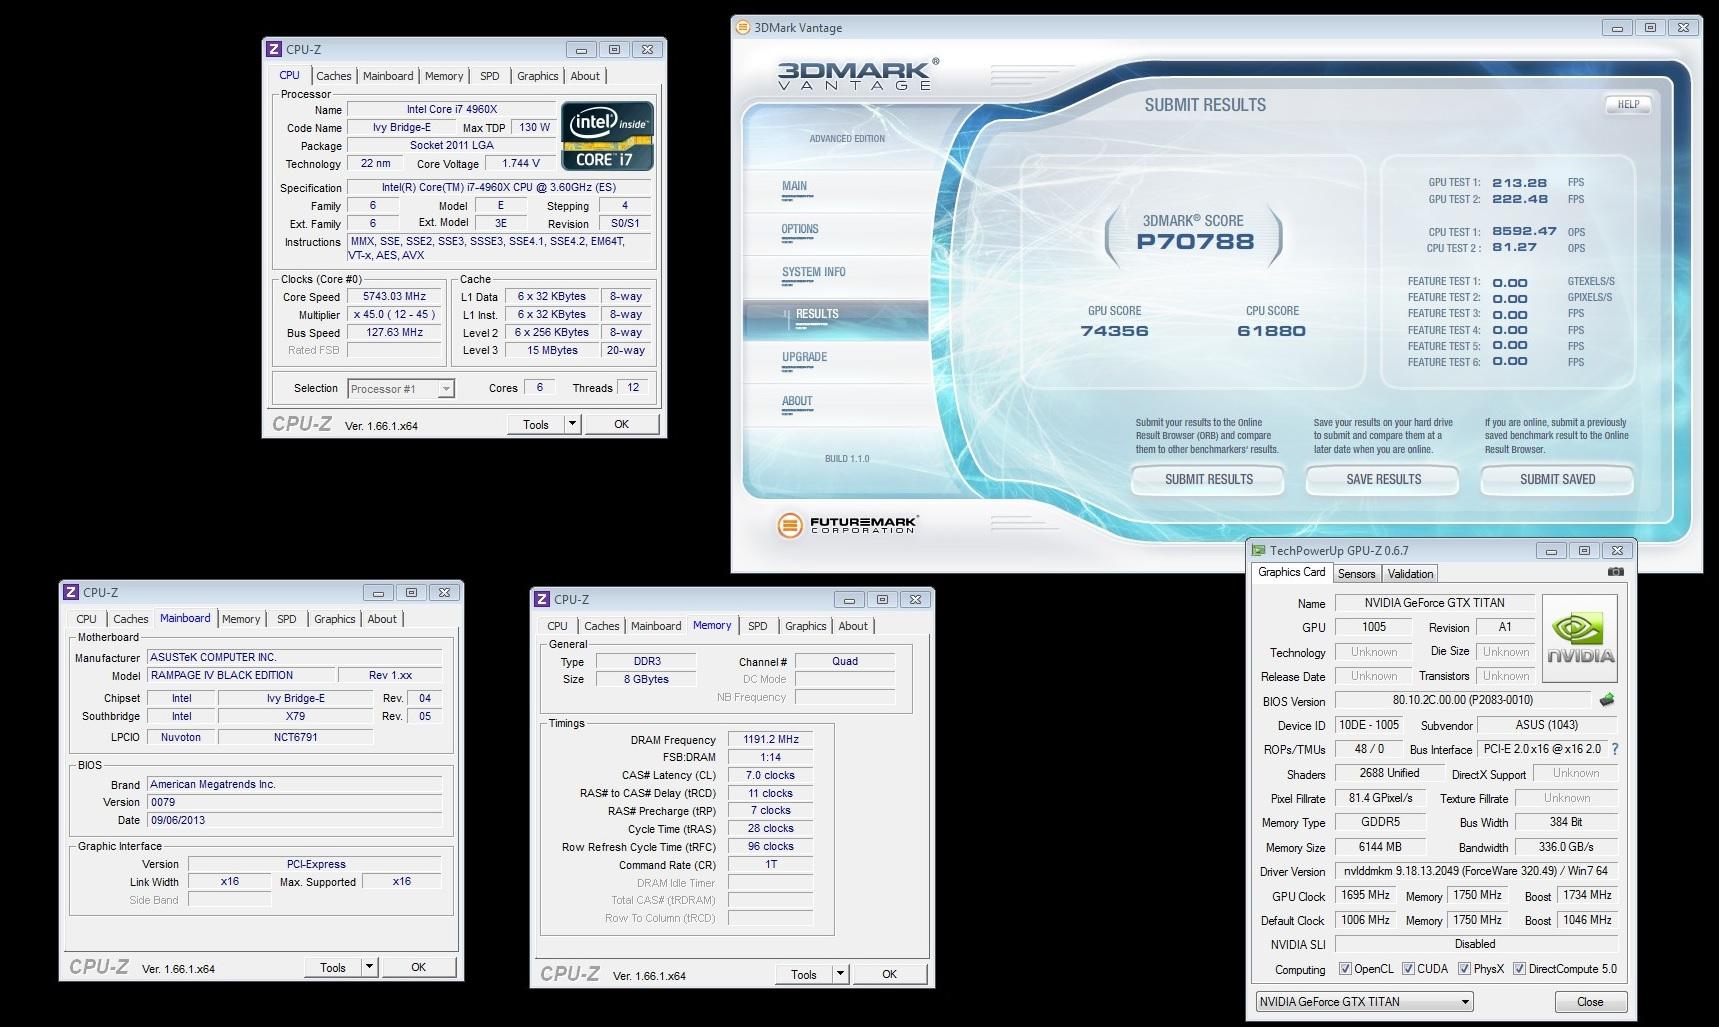Open Graphics tab in Mainboard CPU-Z window

point(334,619)
